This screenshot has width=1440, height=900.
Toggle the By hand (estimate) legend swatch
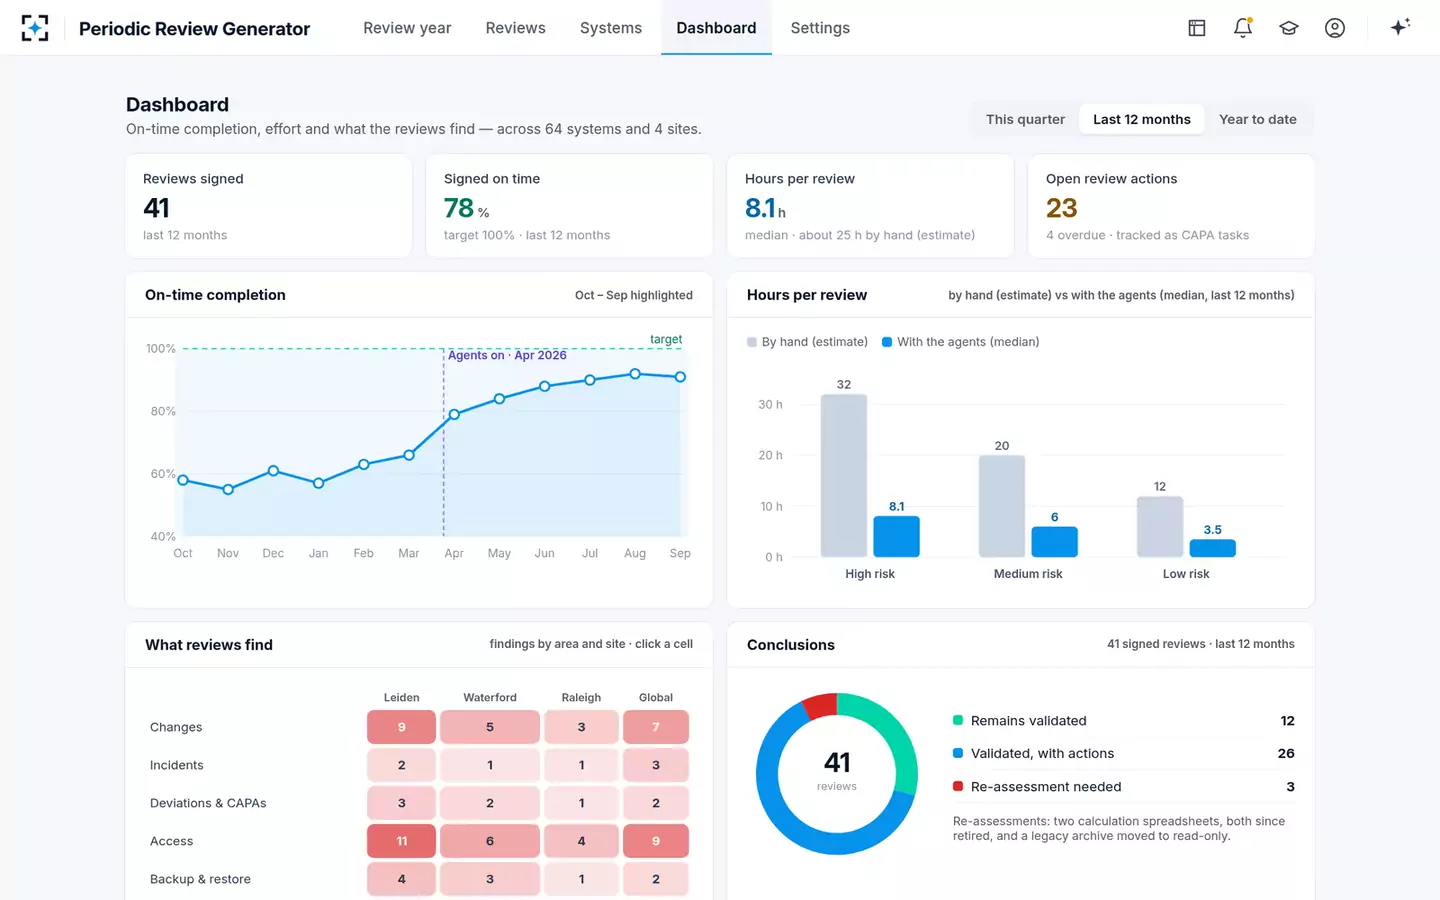(752, 342)
